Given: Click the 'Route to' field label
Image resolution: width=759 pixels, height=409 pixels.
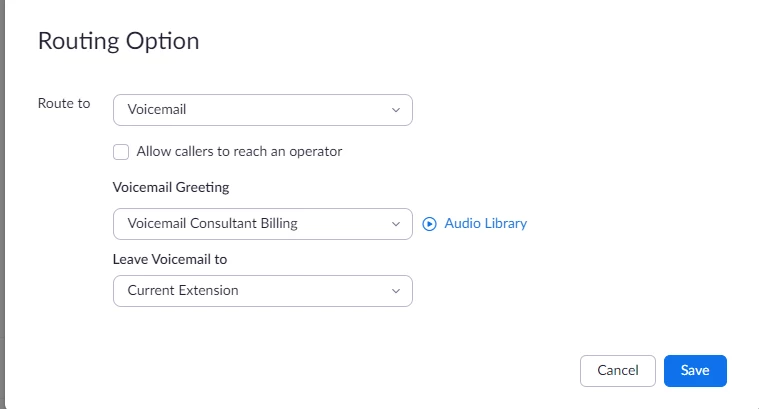Looking at the screenshot, I should click(64, 104).
